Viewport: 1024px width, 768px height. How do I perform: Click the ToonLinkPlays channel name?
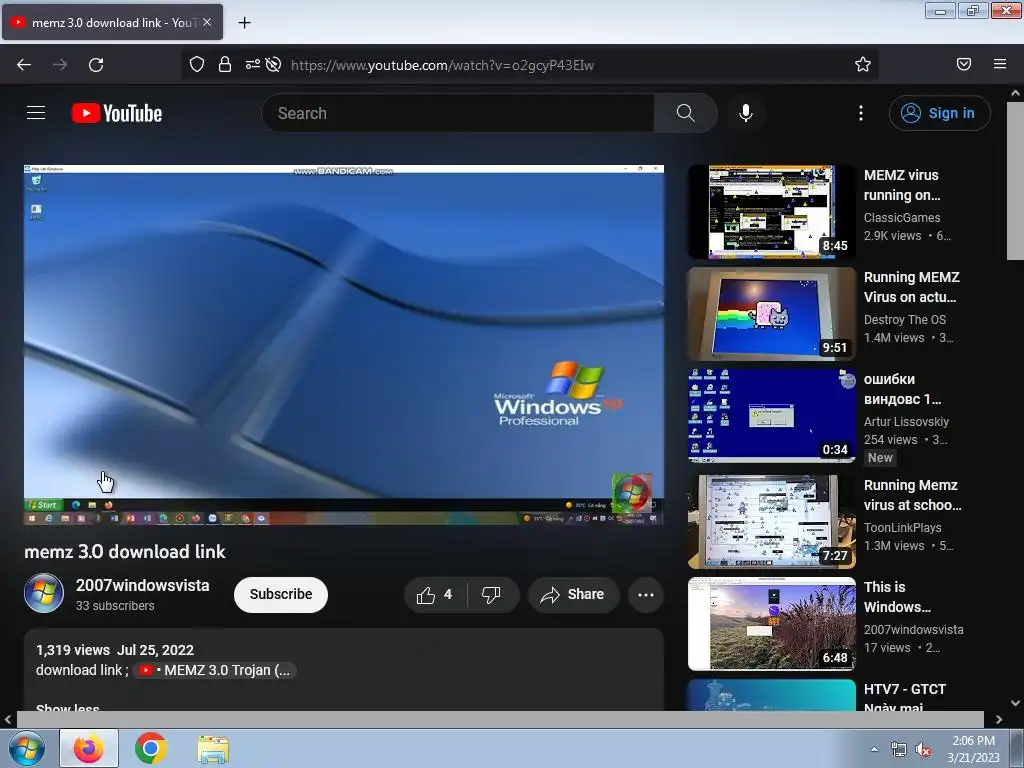[903, 527]
